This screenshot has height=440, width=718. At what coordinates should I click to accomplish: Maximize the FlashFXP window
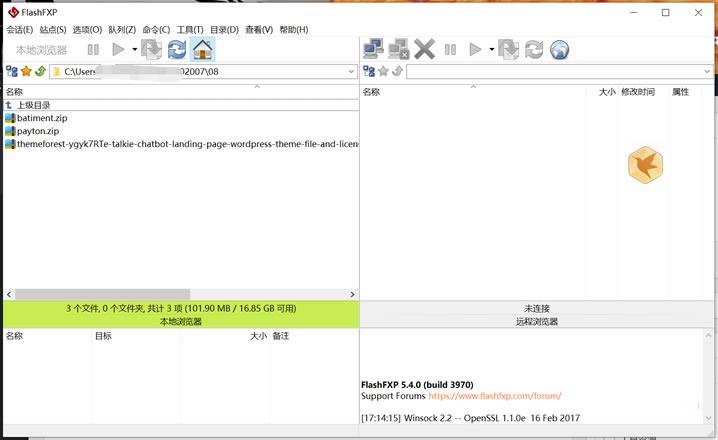[665, 12]
